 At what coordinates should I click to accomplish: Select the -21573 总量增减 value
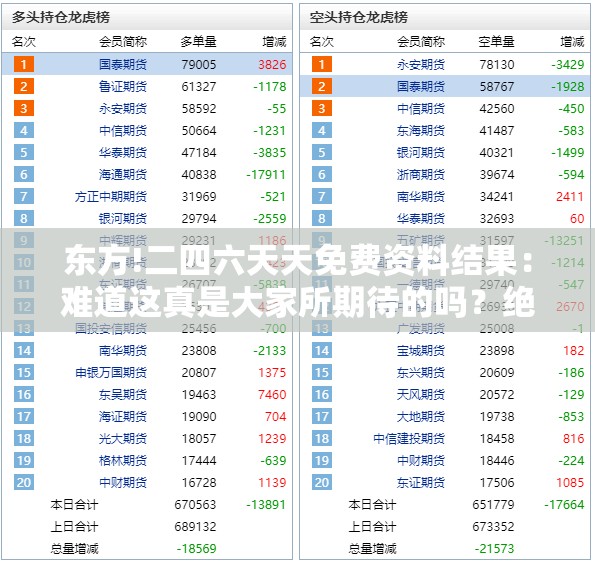pos(494,548)
